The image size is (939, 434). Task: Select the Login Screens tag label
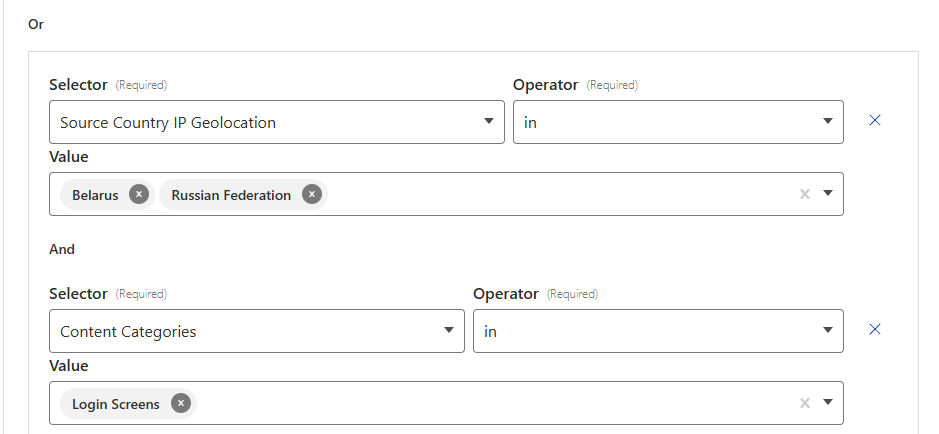click(x=115, y=404)
